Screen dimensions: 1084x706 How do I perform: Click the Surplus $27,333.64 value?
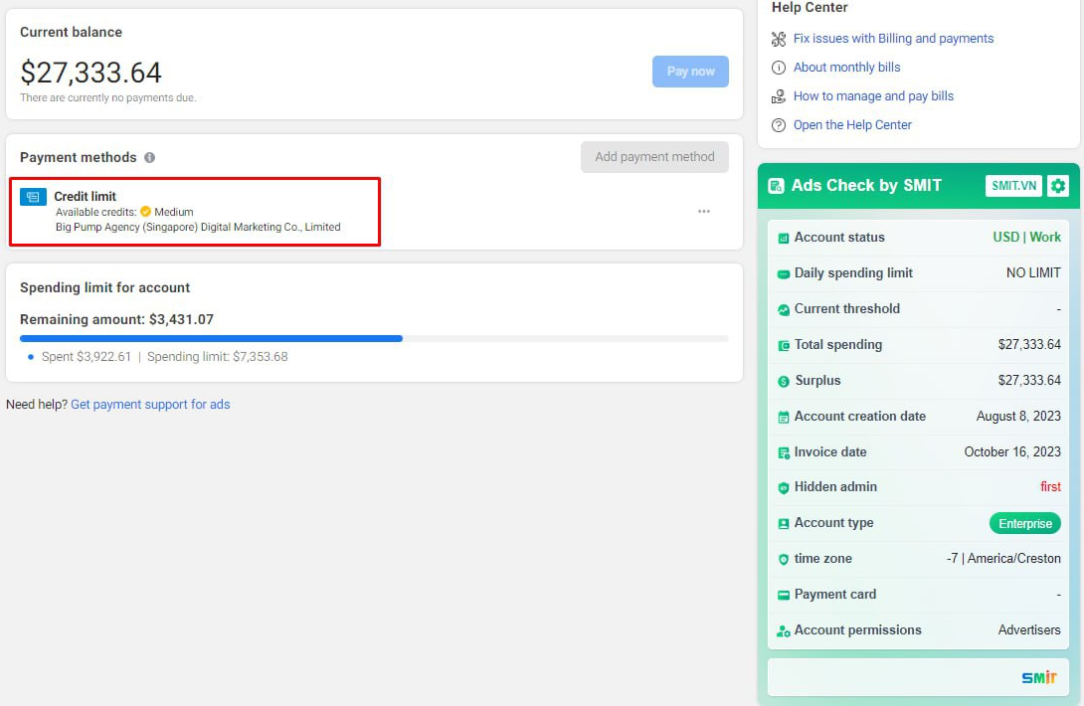coord(1029,380)
